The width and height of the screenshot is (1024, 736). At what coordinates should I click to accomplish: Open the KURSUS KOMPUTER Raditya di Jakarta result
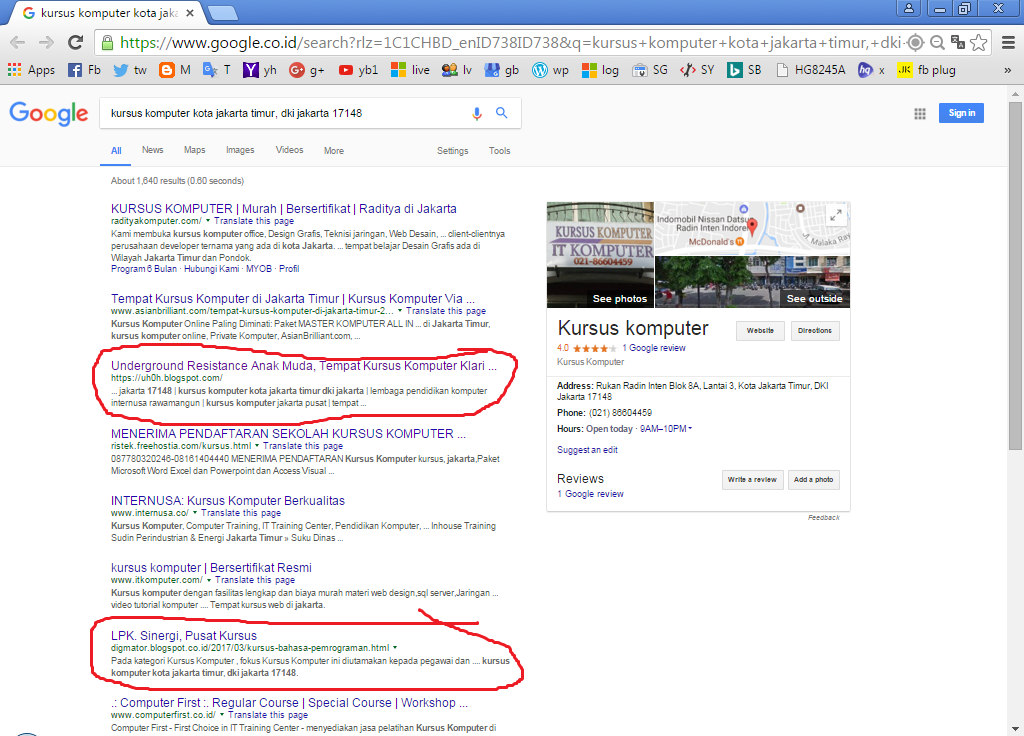tap(283, 209)
